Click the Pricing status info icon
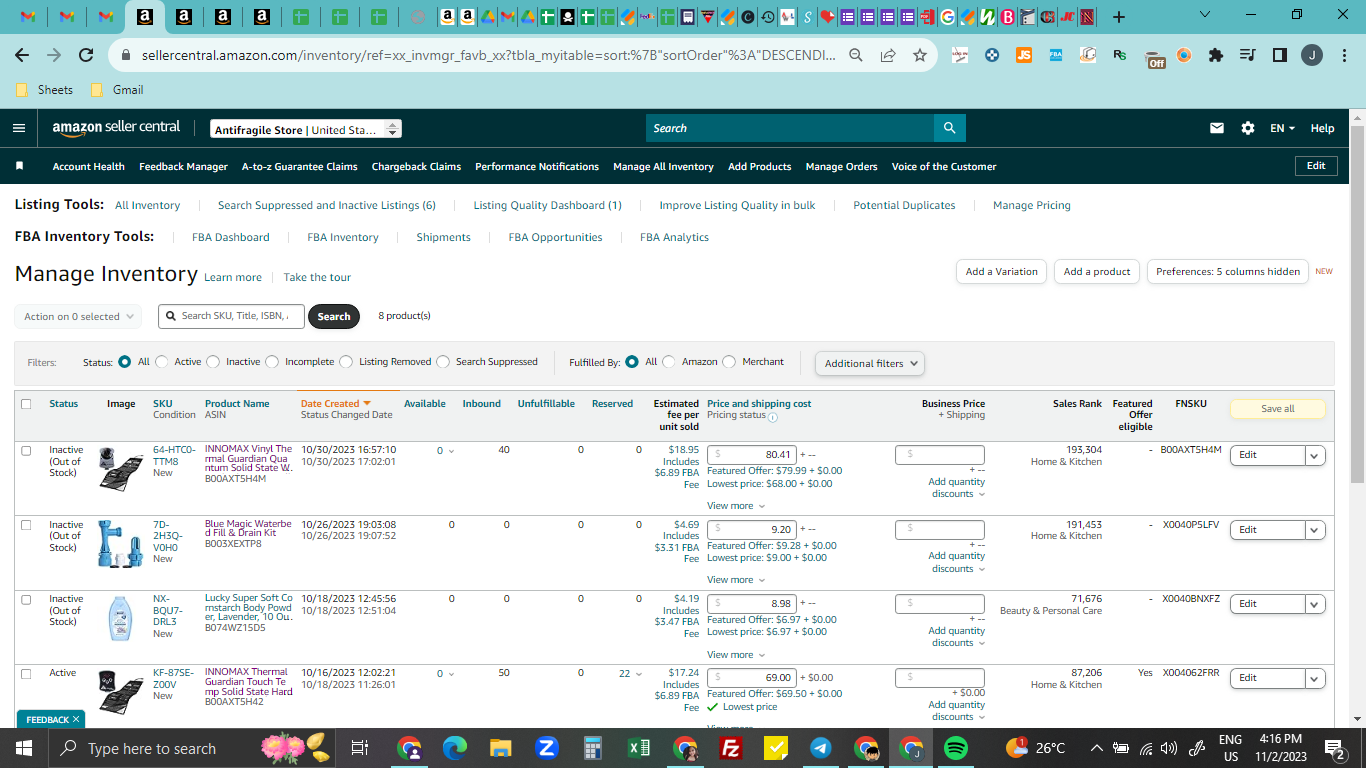Image resolution: width=1366 pixels, height=768 pixels. pos(773,417)
